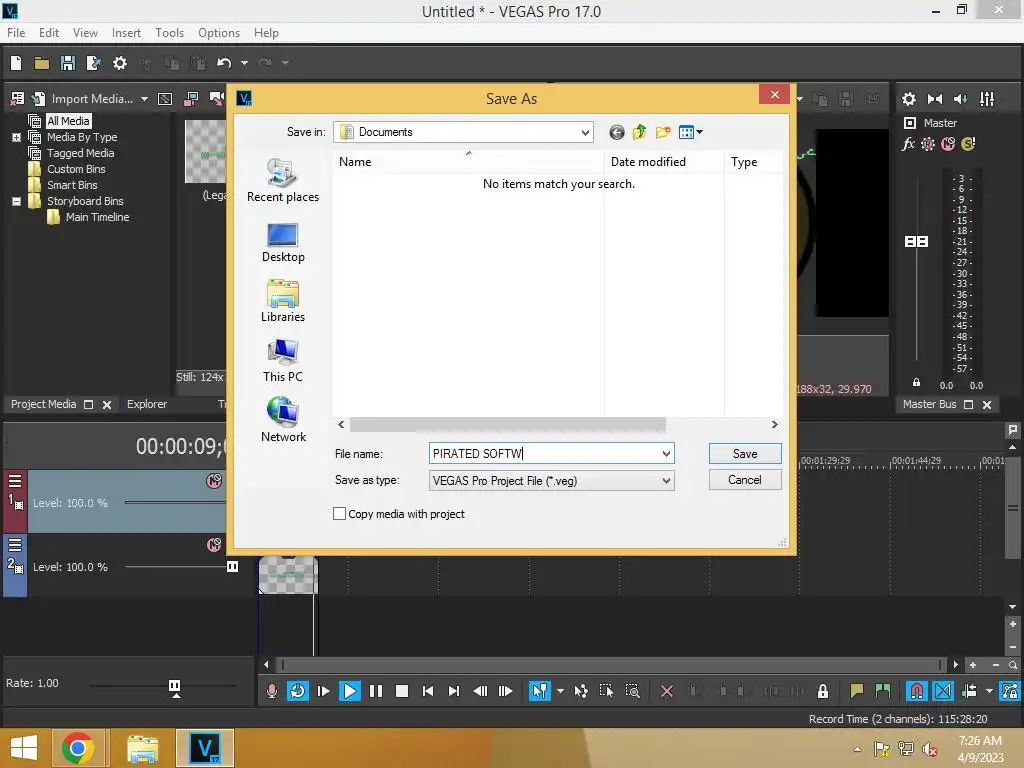The width and height of the screenshot is (1024, 768).
Task: Click the track 1 hamburger menu icon
Action: [x=15, y=481]
